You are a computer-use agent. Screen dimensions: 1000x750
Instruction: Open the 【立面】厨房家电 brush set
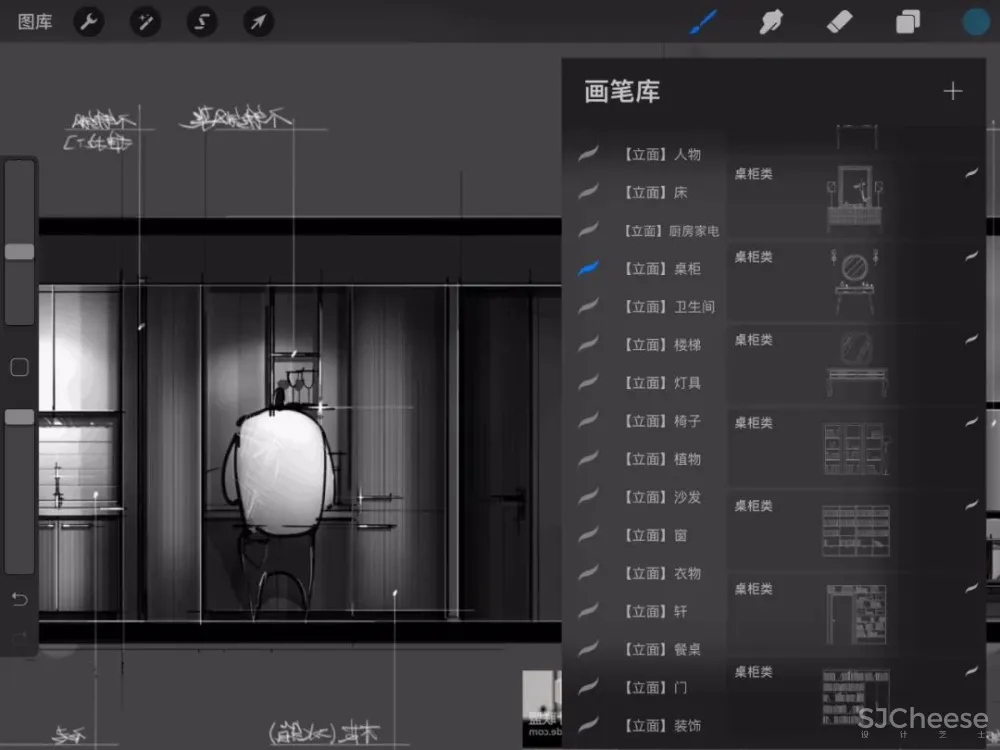click(670, 231)
